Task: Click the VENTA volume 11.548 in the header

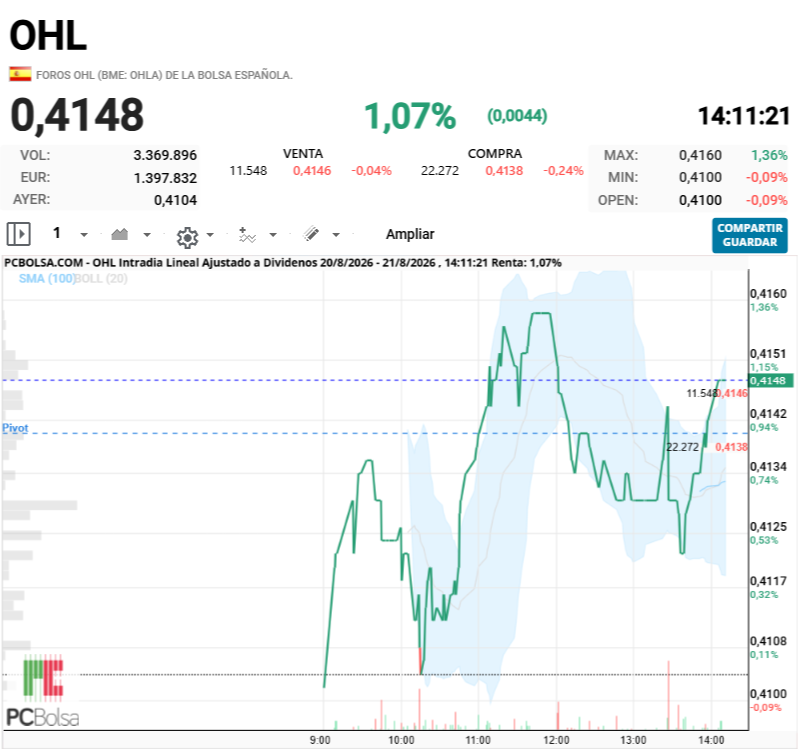Action: (x=248, y=171)
